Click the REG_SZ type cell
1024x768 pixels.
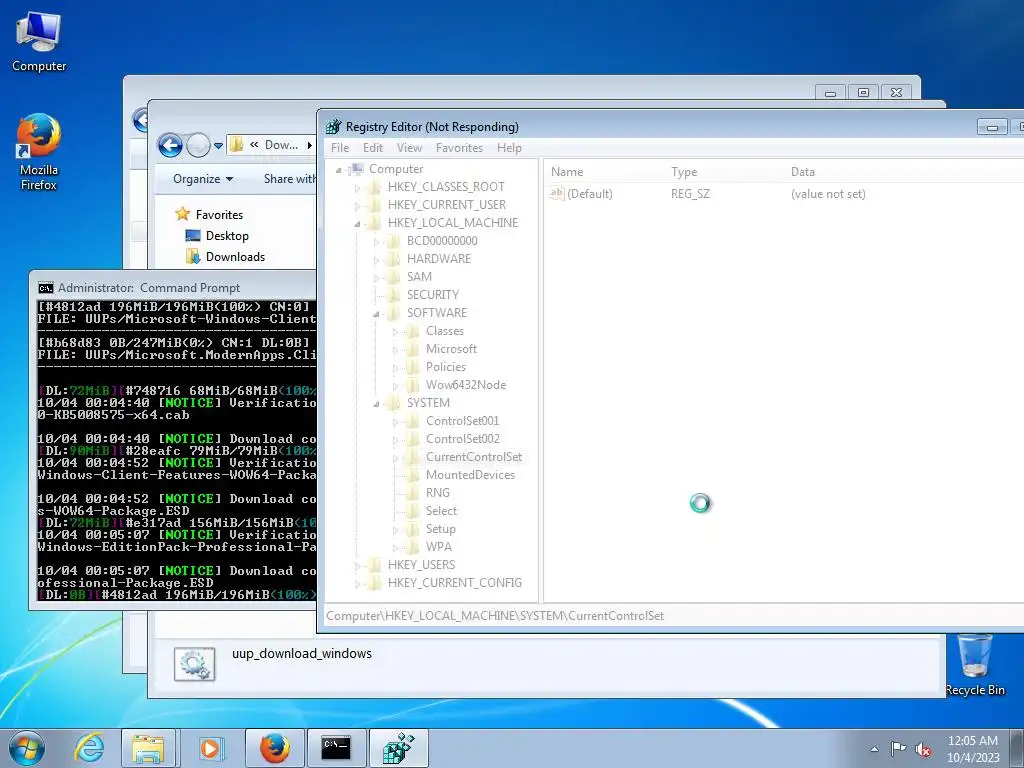tap(690, 194)
